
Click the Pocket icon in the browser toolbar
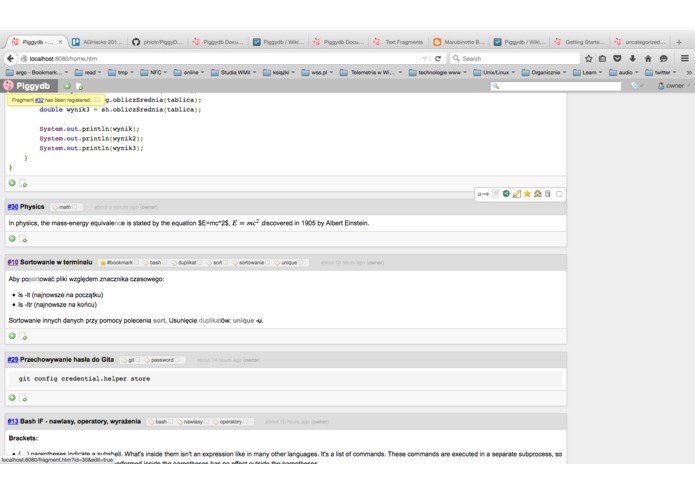617,58
